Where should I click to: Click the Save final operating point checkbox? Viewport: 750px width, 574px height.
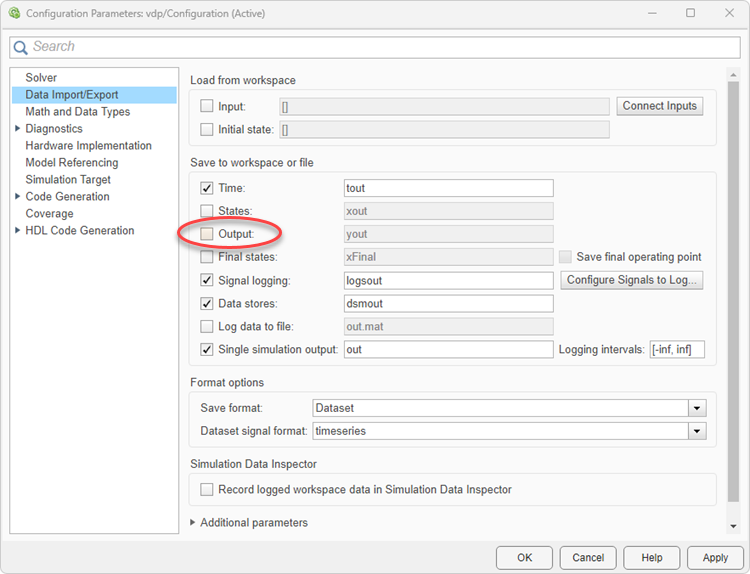pos(565,257)
